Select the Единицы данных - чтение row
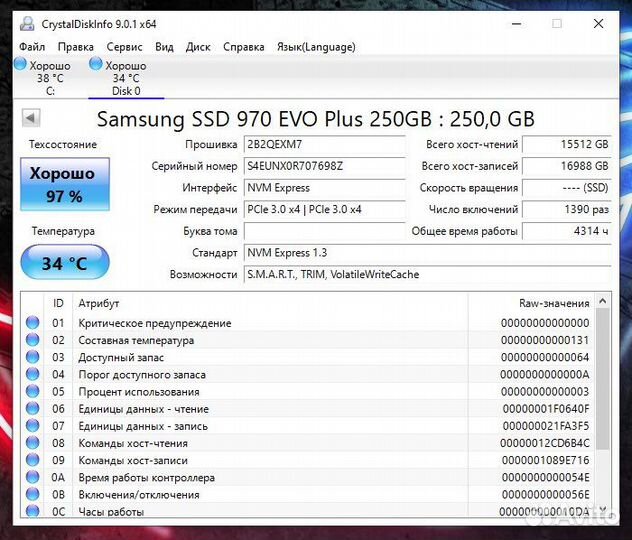This screenshot has width=632, height=540. pyautogui.click(x=308, y=409)
